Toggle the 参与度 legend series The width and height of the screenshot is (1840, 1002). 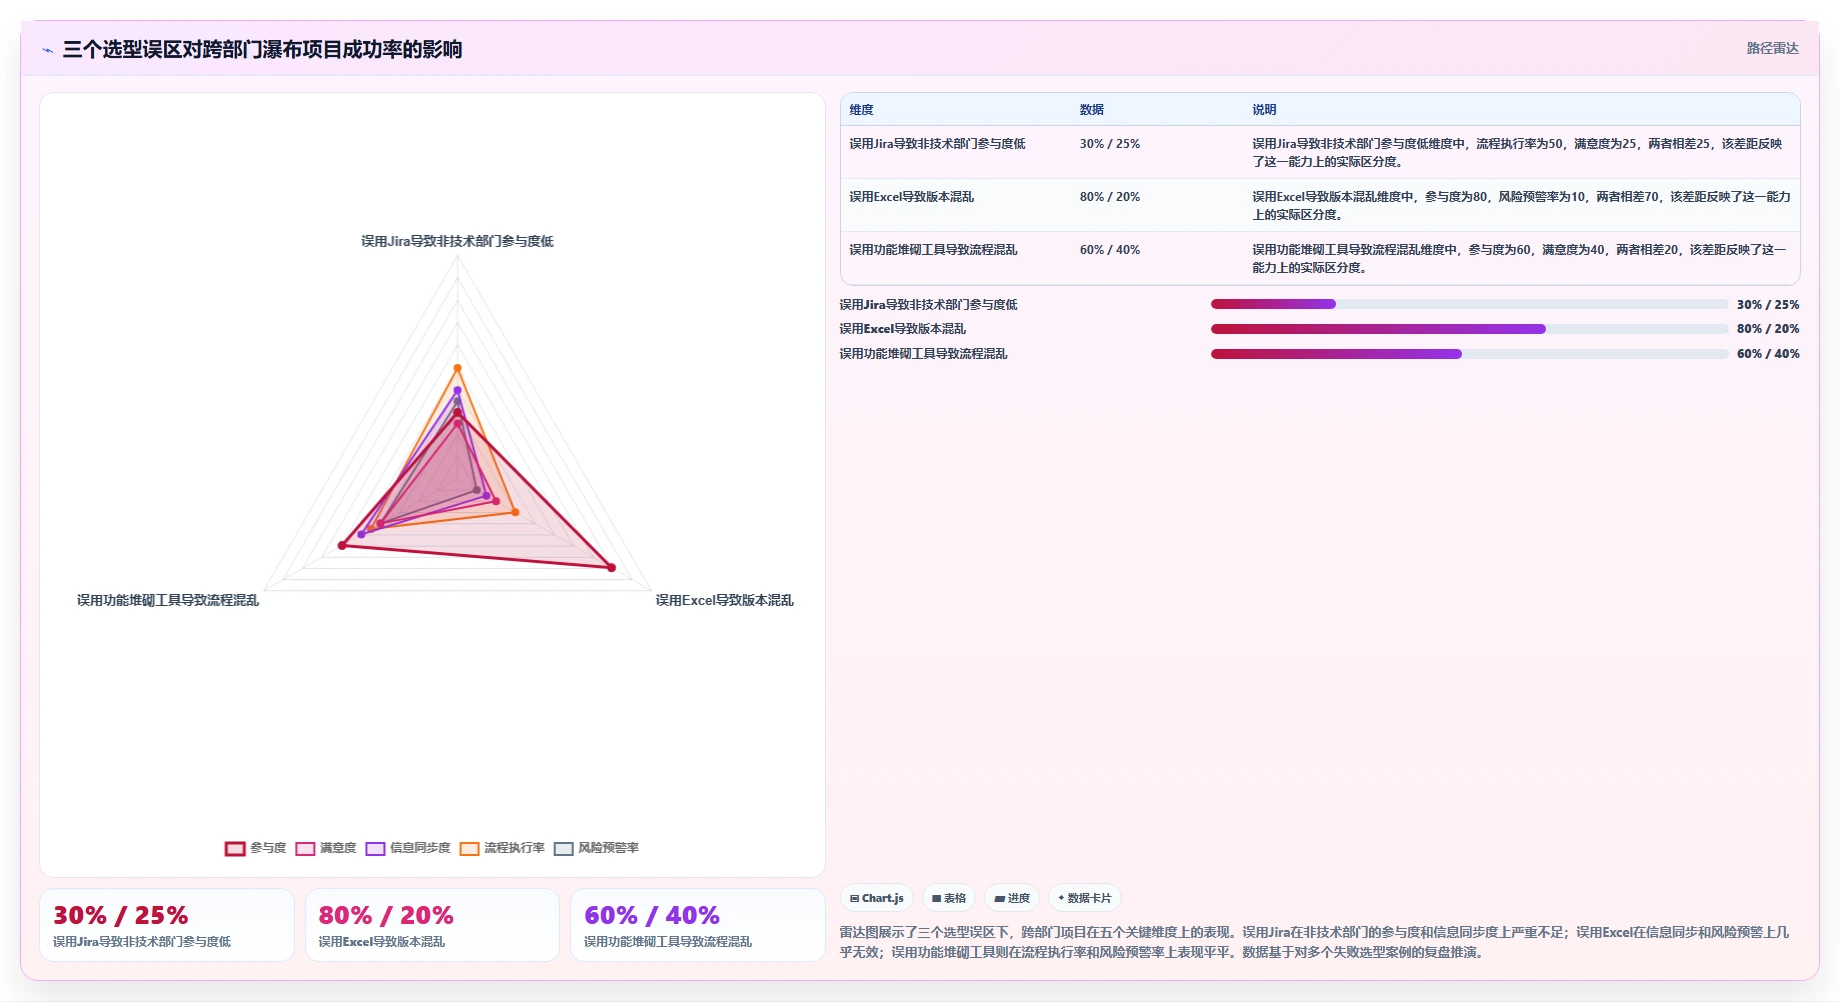pyautogui.click(x=256, y=848)
